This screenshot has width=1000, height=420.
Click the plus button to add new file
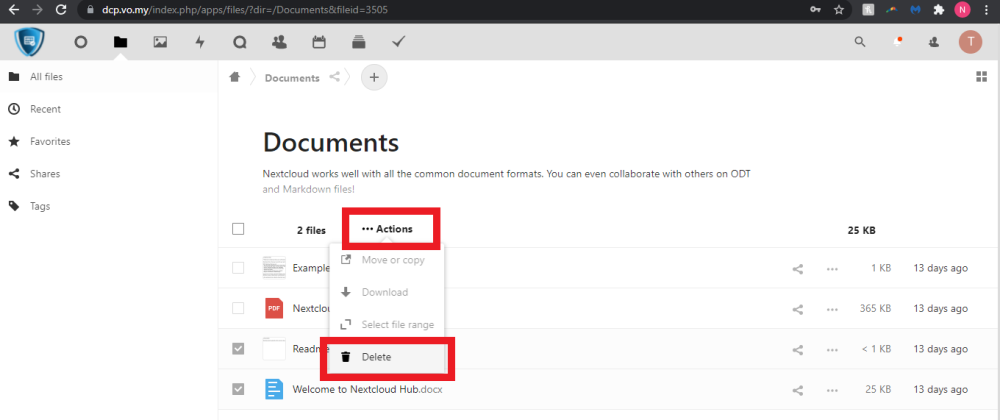click(374, 77)
